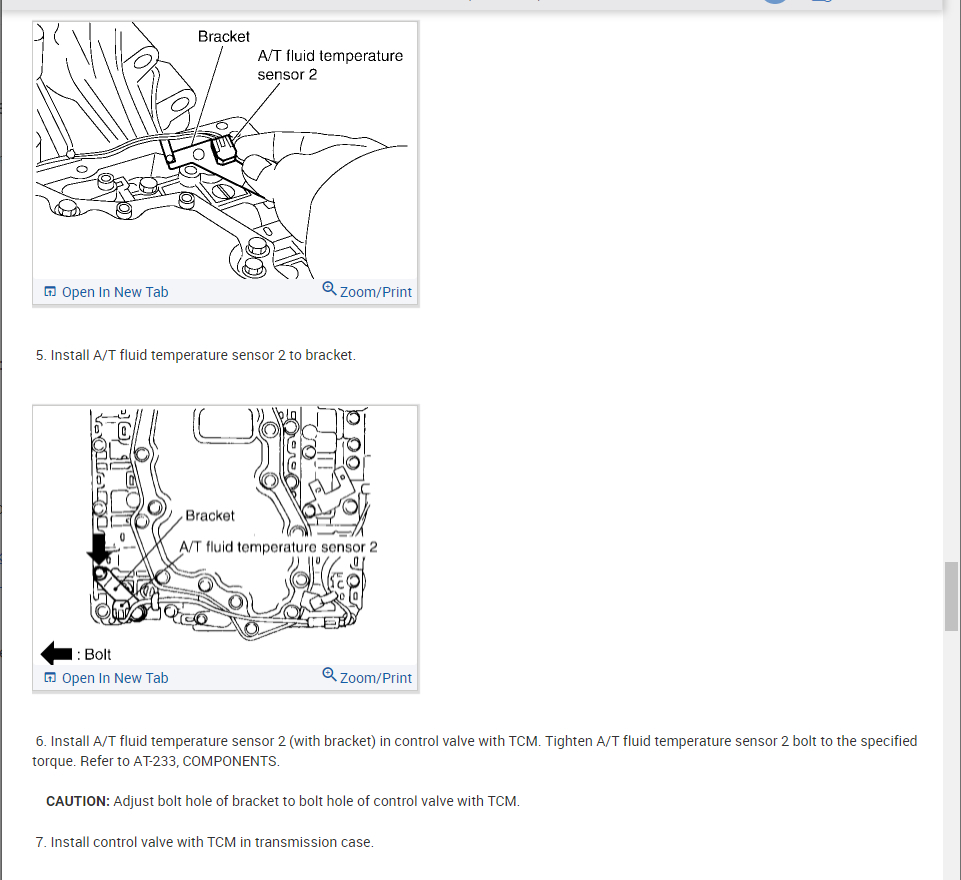Click the control valve bolt illustration thumbnail
This screenshot has height=880, width=961.
point(226,536)
